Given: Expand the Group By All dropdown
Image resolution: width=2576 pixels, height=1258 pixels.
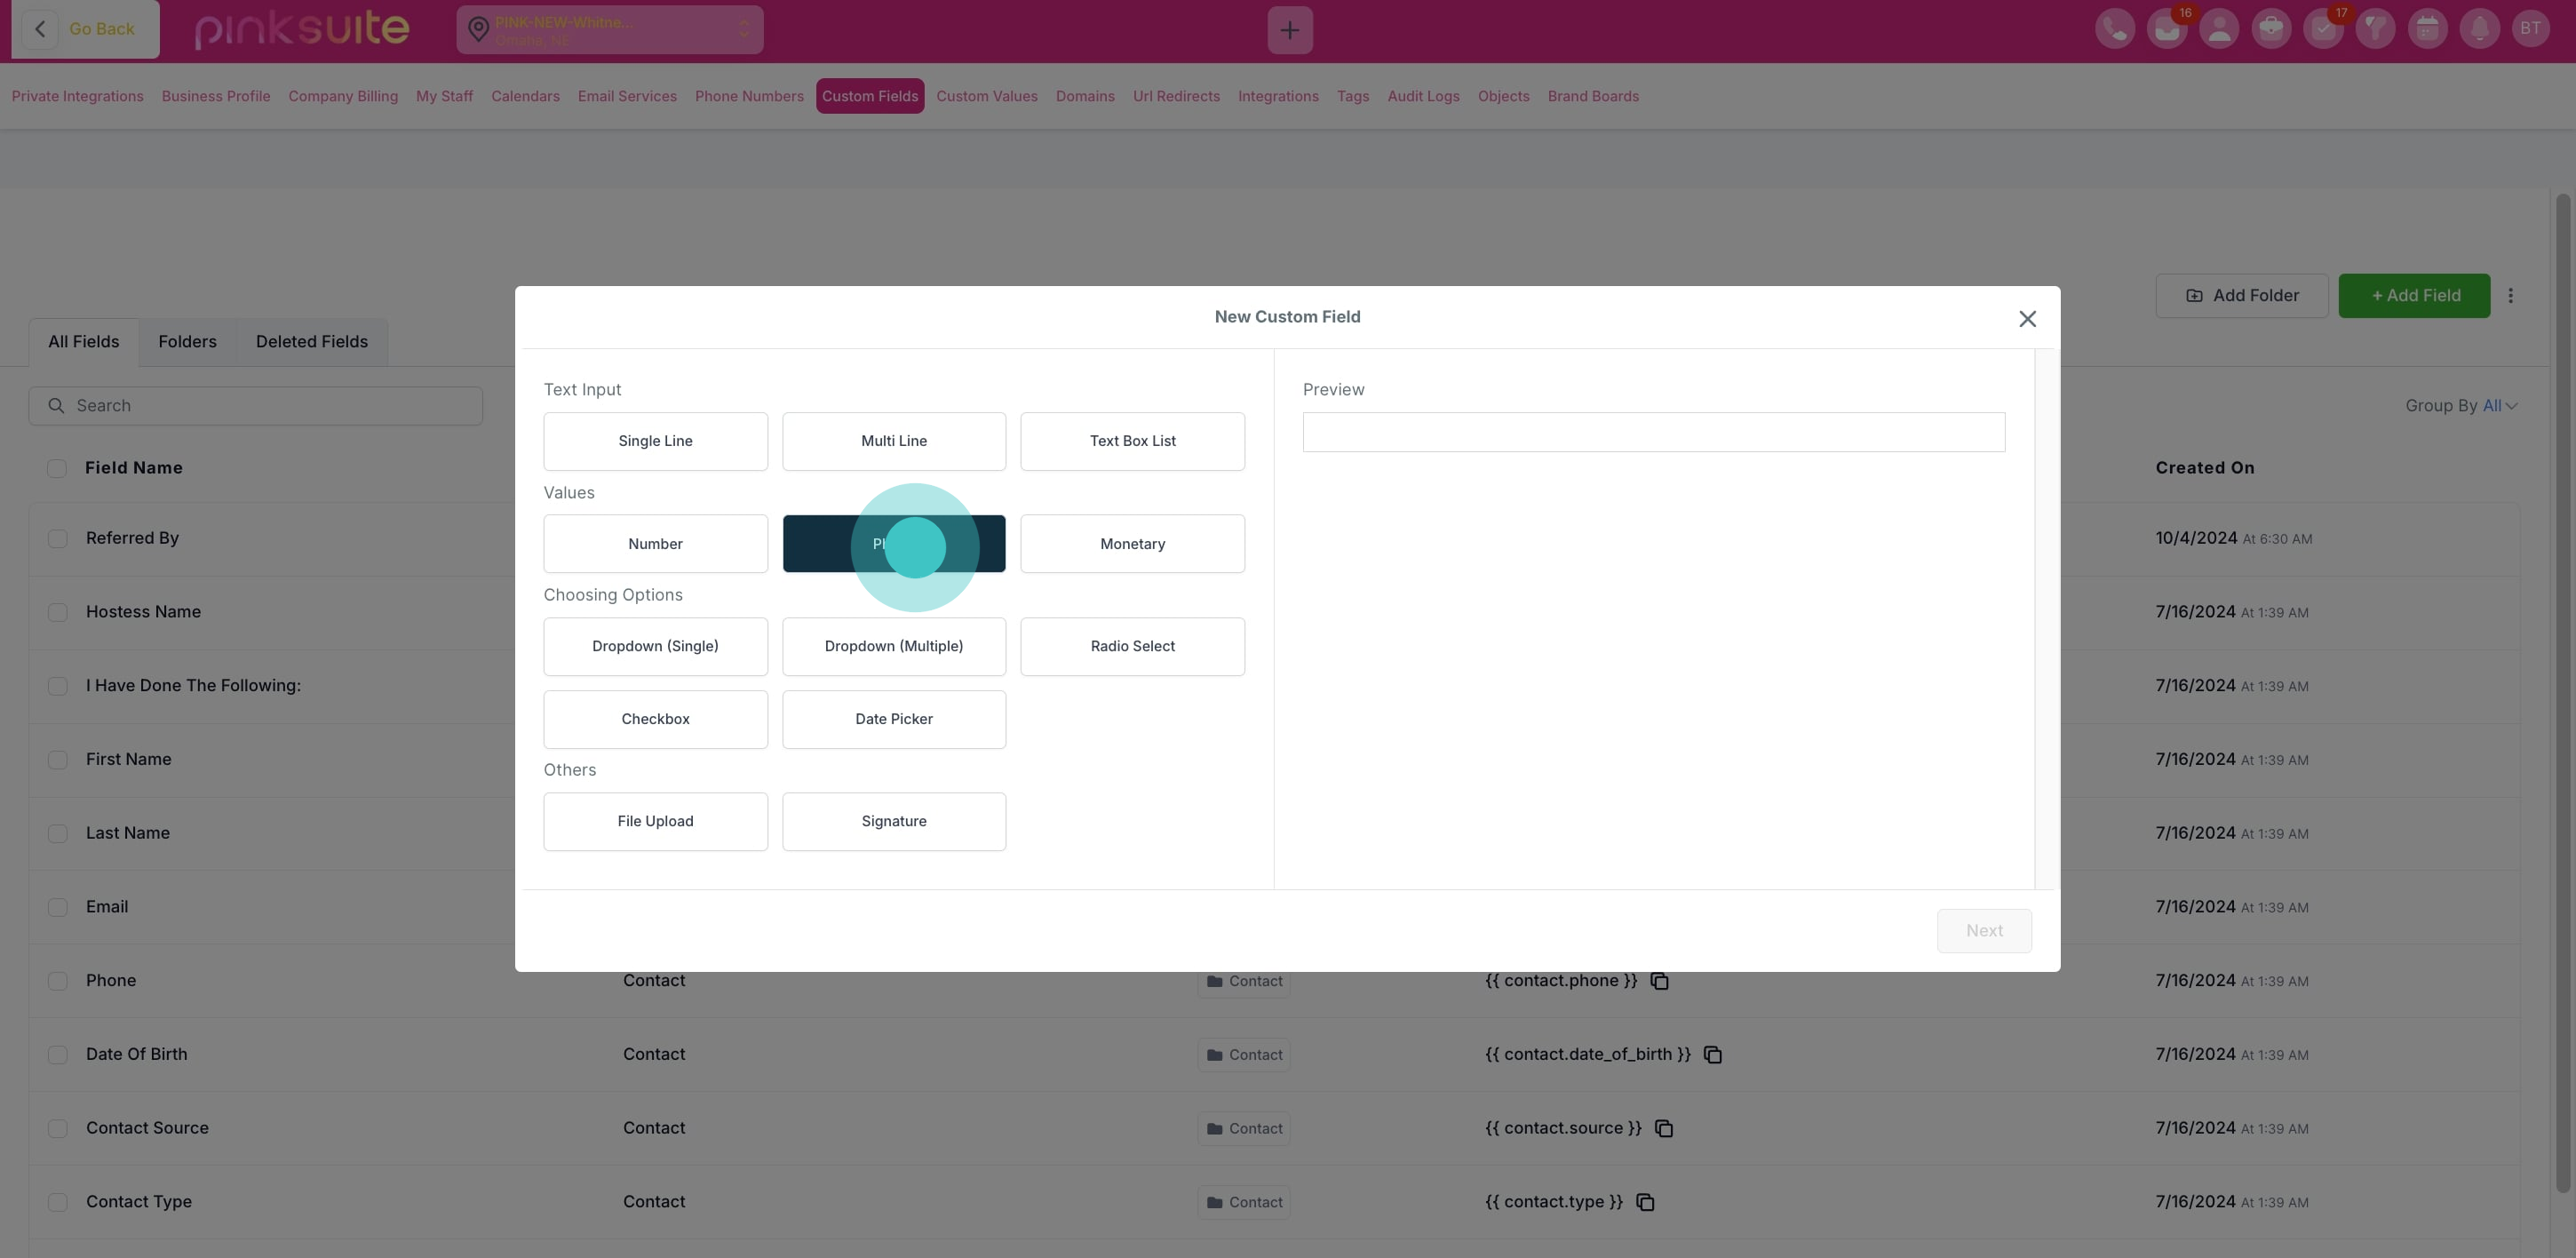Looking at the screenshot, I should click(2499, 406).
